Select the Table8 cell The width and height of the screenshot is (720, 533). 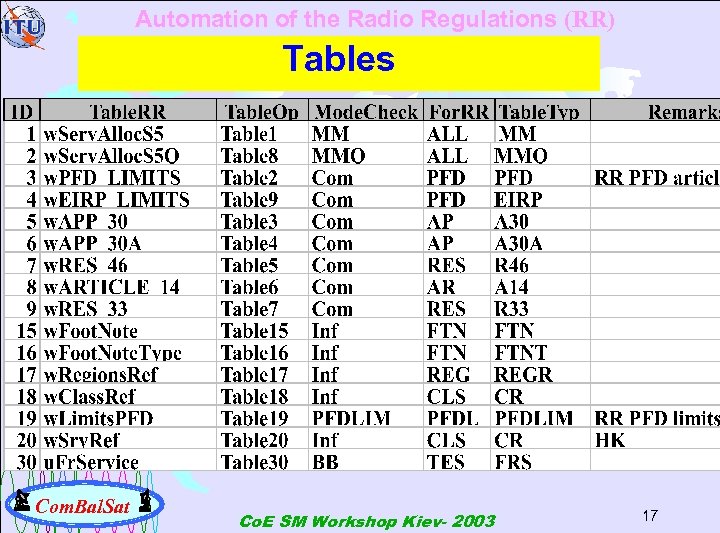tap(262, 155)
